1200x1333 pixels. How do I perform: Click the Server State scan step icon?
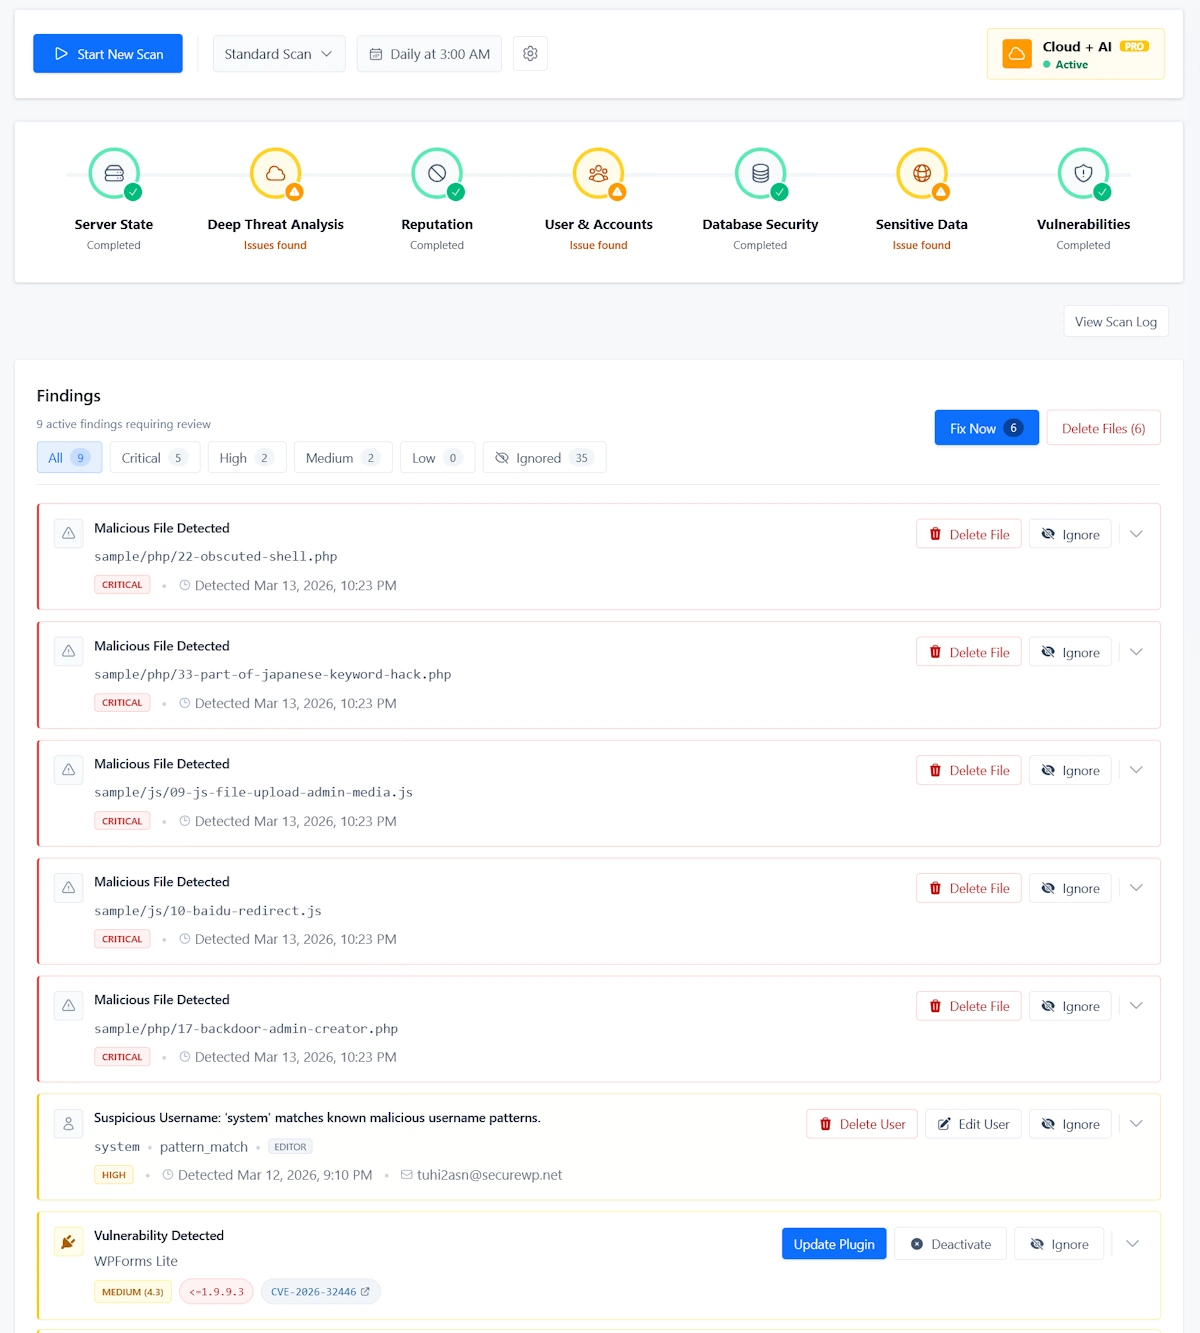point(114,174)
